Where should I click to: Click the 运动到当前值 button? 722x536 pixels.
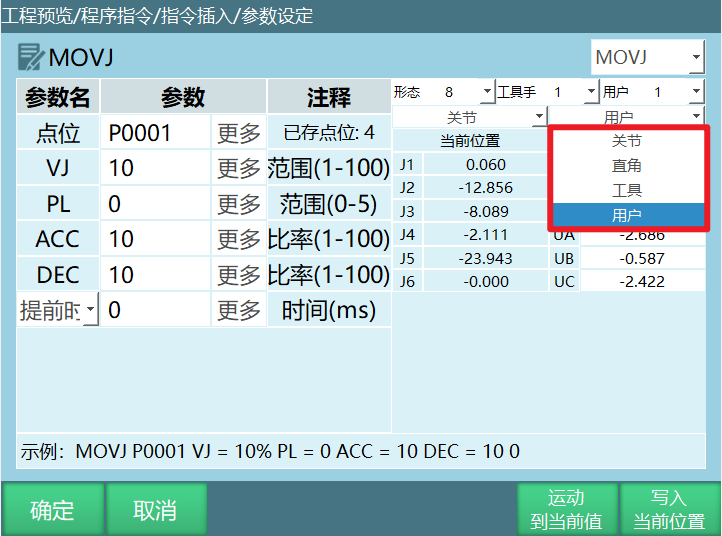pos(566,509)
